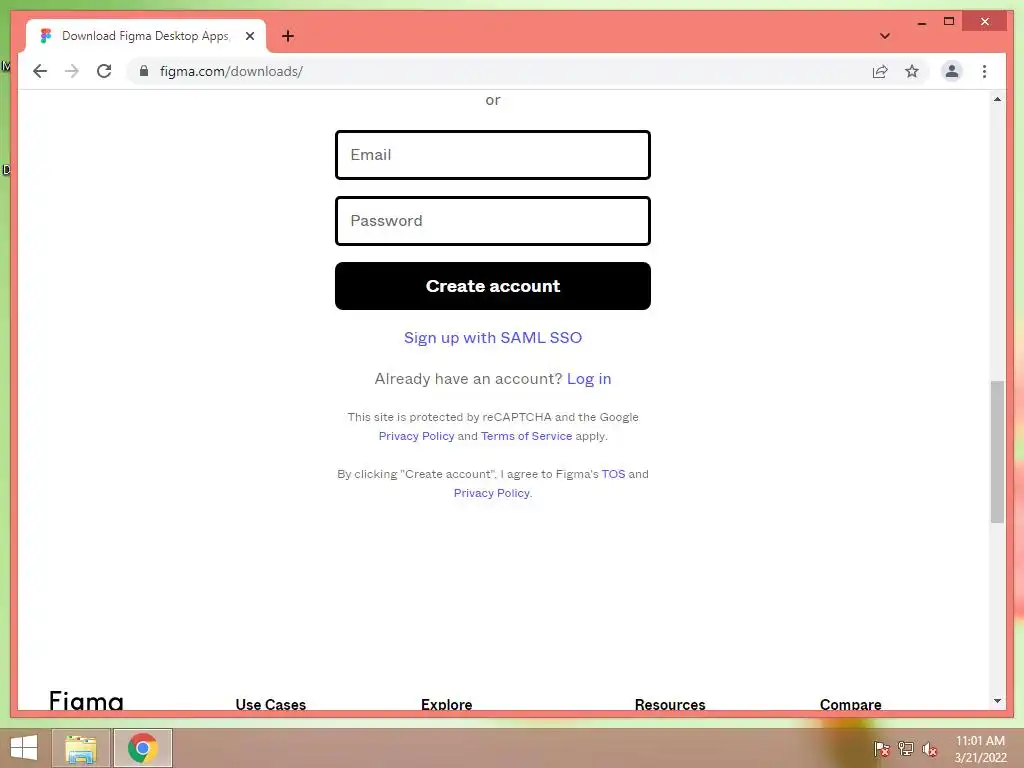Open a new tab with the plus button
The height and width of the screenshot is (768, 1024).
coord(287,36)
